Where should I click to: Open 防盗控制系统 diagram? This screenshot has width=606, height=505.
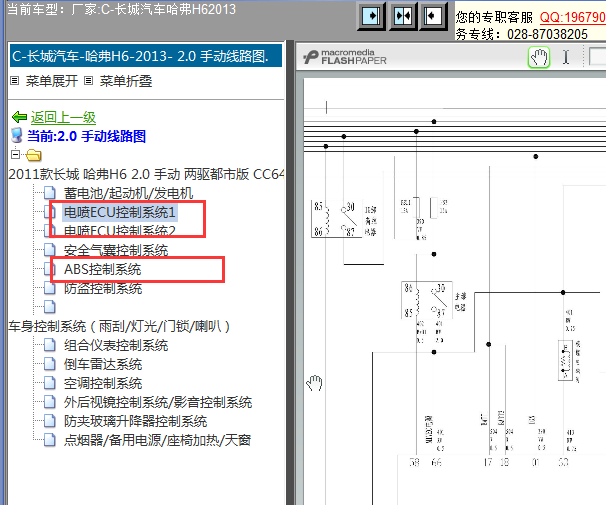point(103,288)
